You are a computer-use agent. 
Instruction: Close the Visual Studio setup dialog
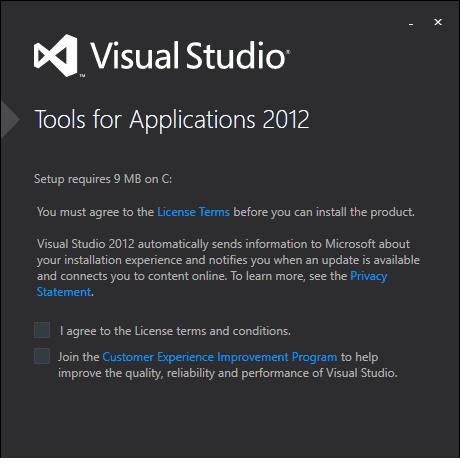(x=438, y=22)
